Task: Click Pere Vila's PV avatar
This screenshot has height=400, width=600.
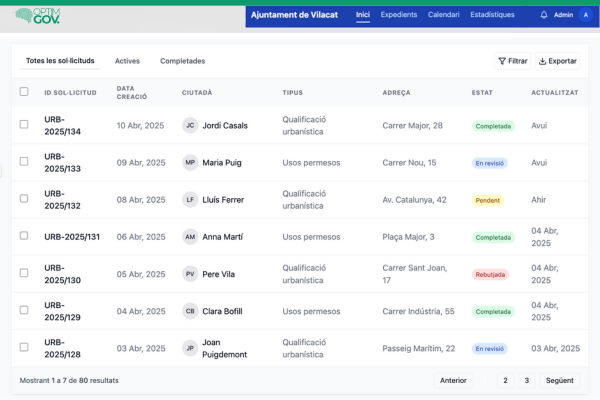Action: click(190, 274)
